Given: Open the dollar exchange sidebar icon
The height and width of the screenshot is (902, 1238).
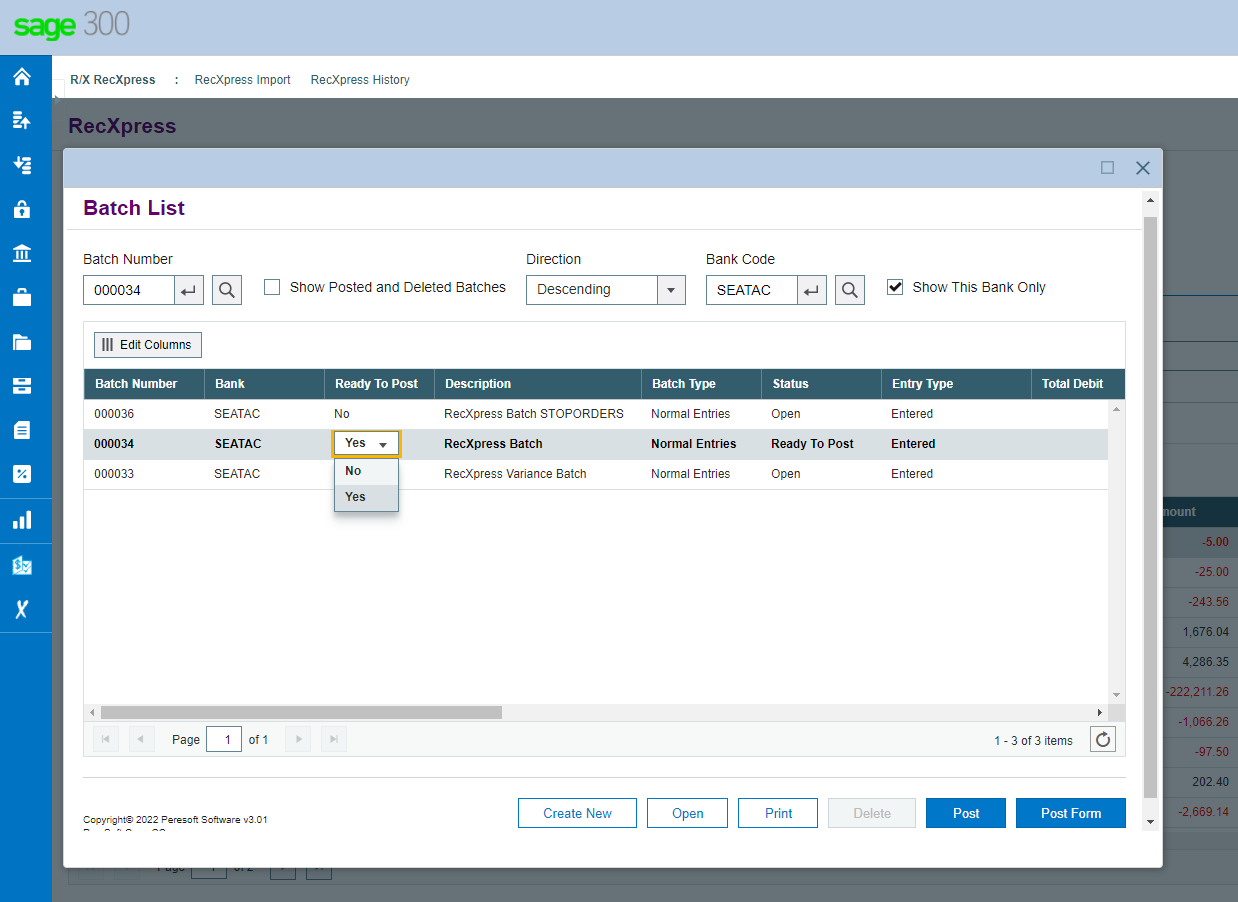Looking at the screenshot, I should click(22, 566).
